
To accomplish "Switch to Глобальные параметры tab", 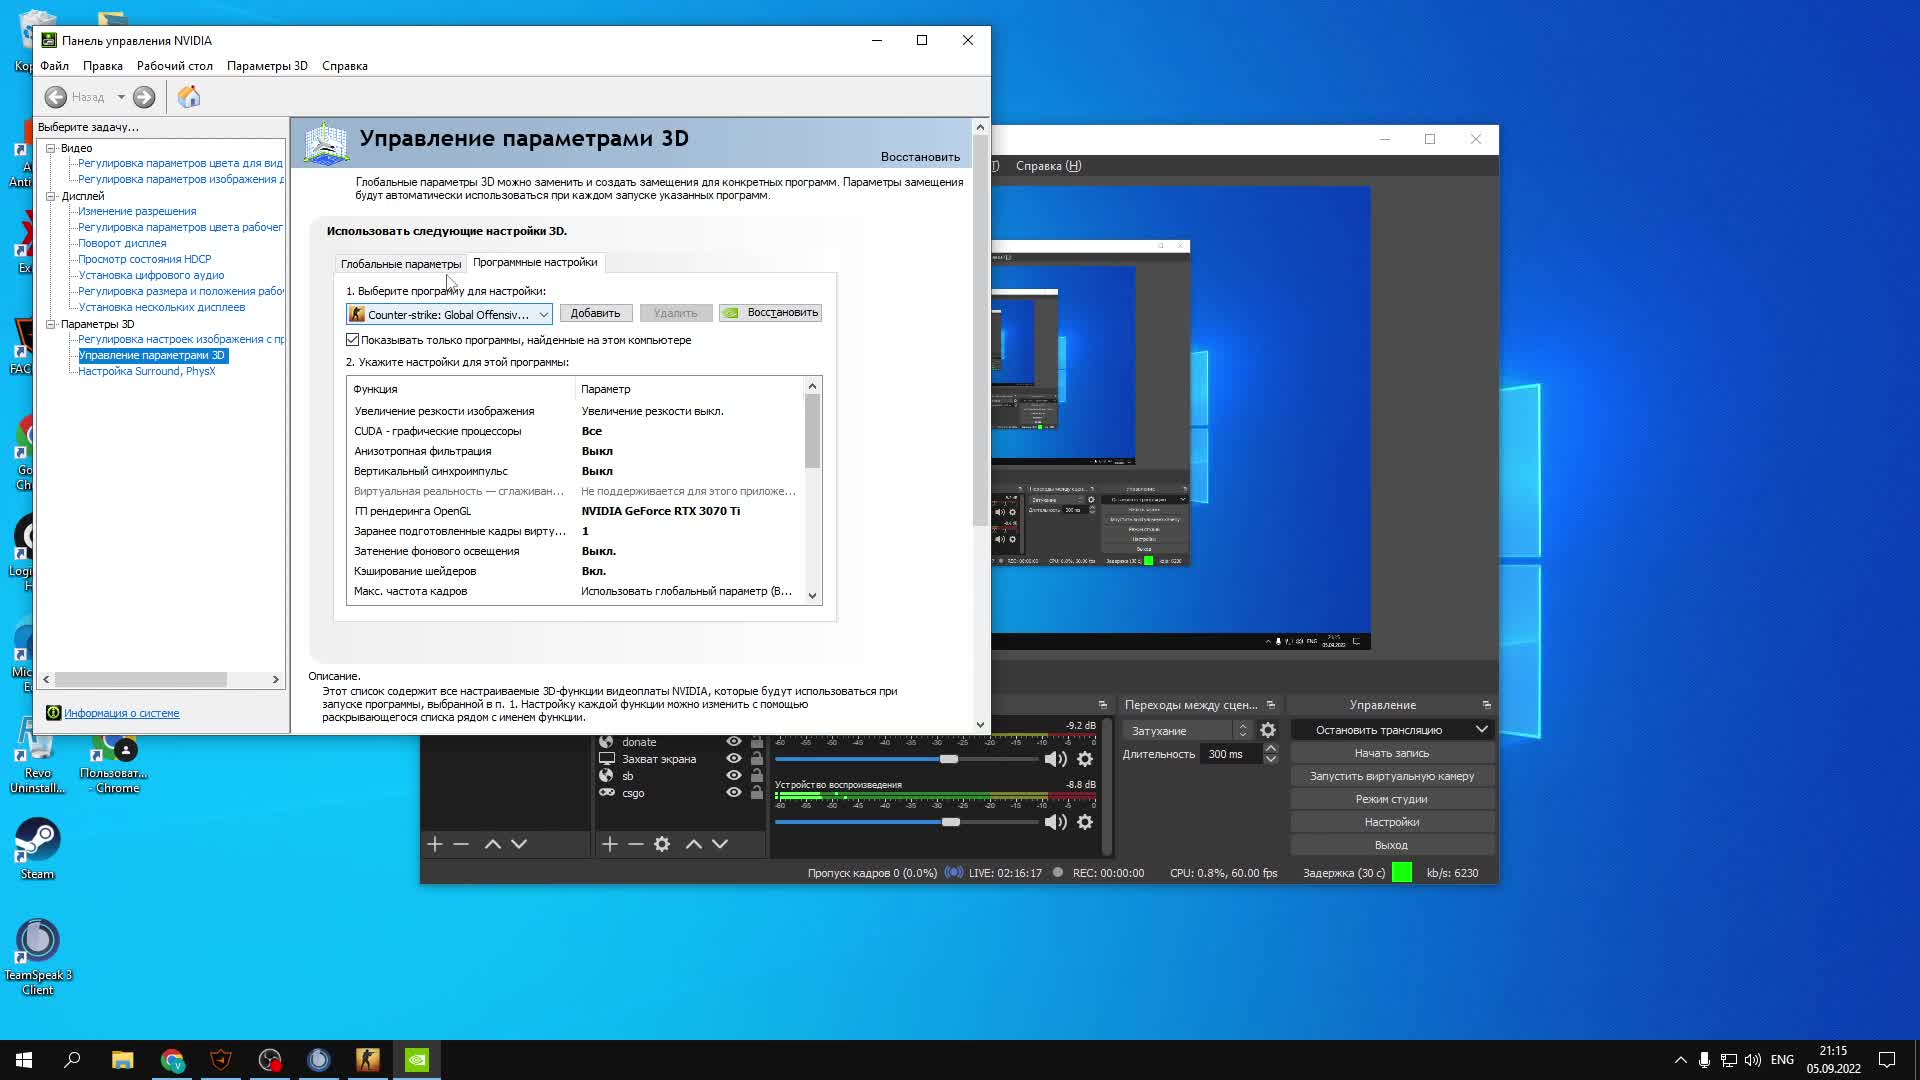I will point(401,264).
